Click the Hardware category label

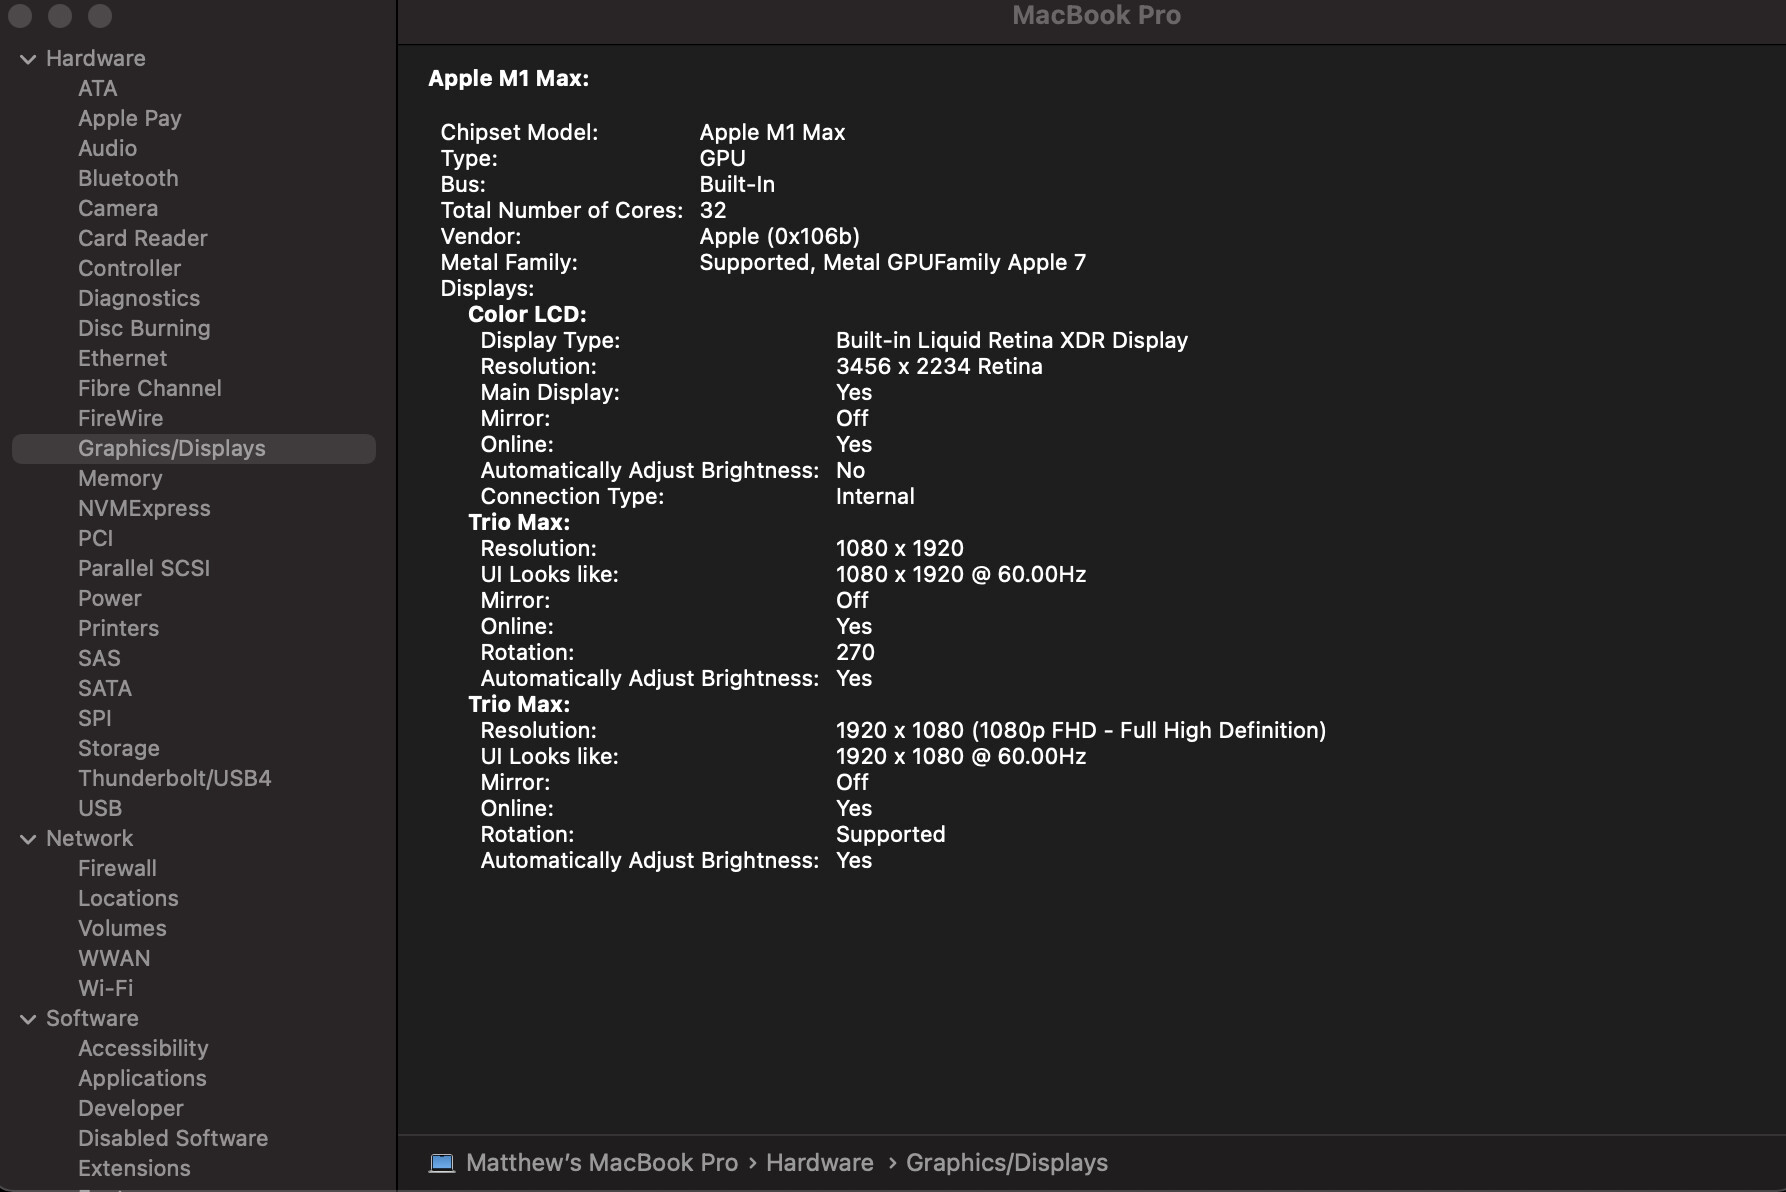click(96, 59)
